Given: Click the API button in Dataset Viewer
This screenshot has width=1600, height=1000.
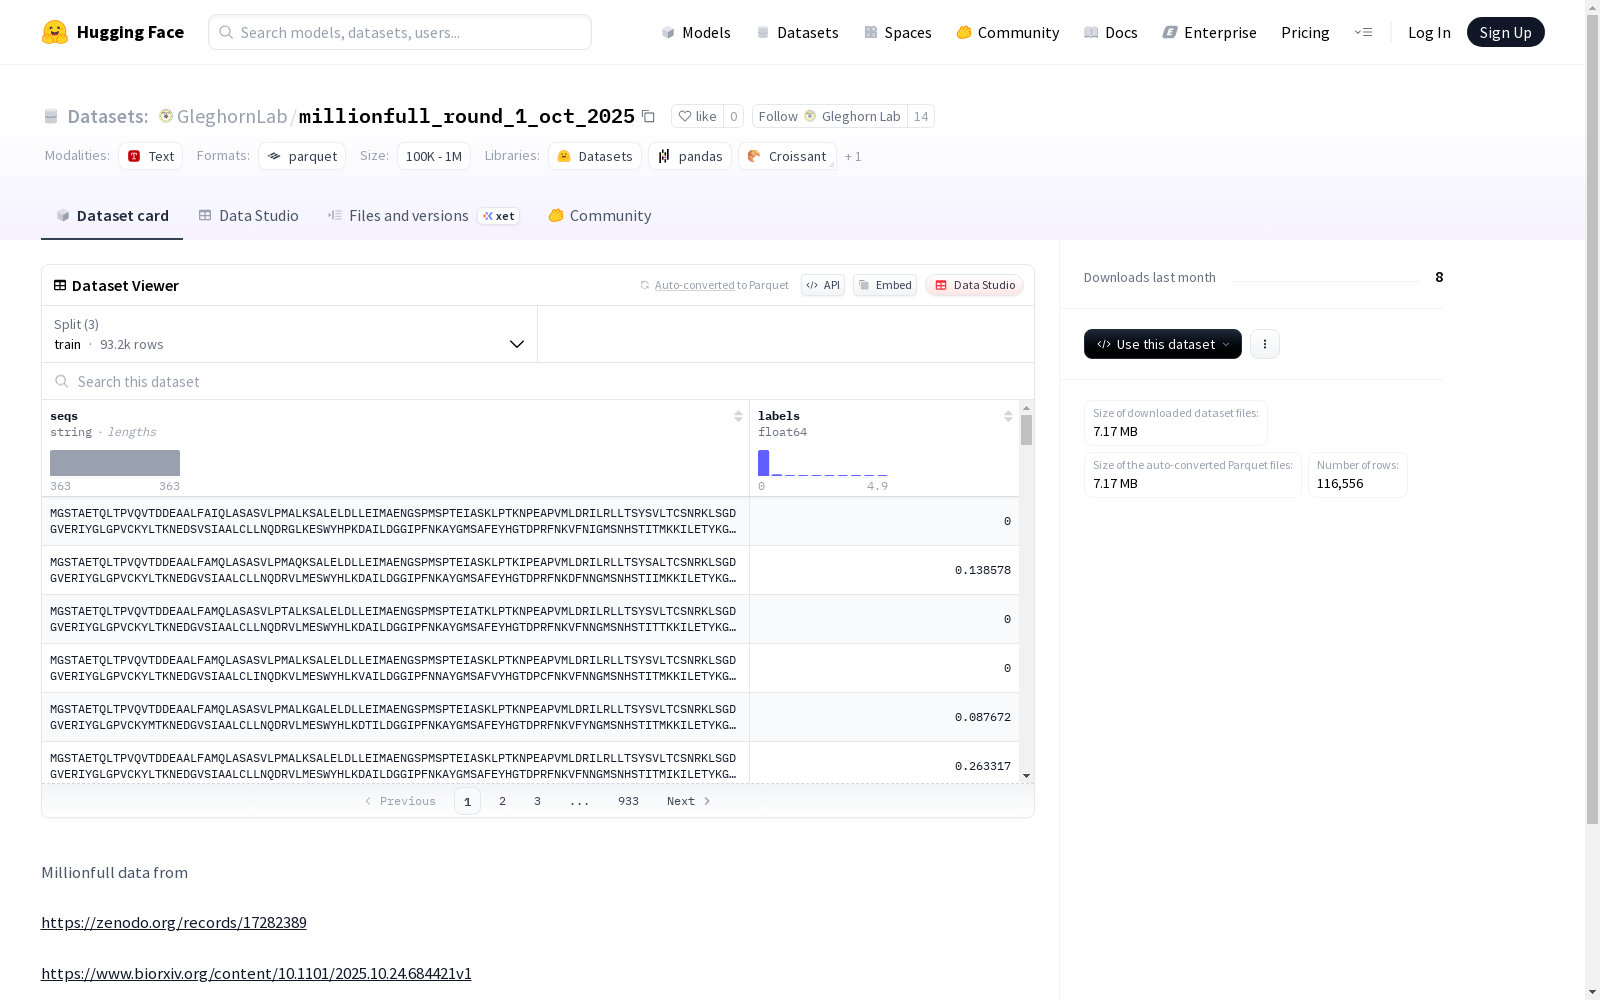Looking at the screenshot, I should pos(823,285).
